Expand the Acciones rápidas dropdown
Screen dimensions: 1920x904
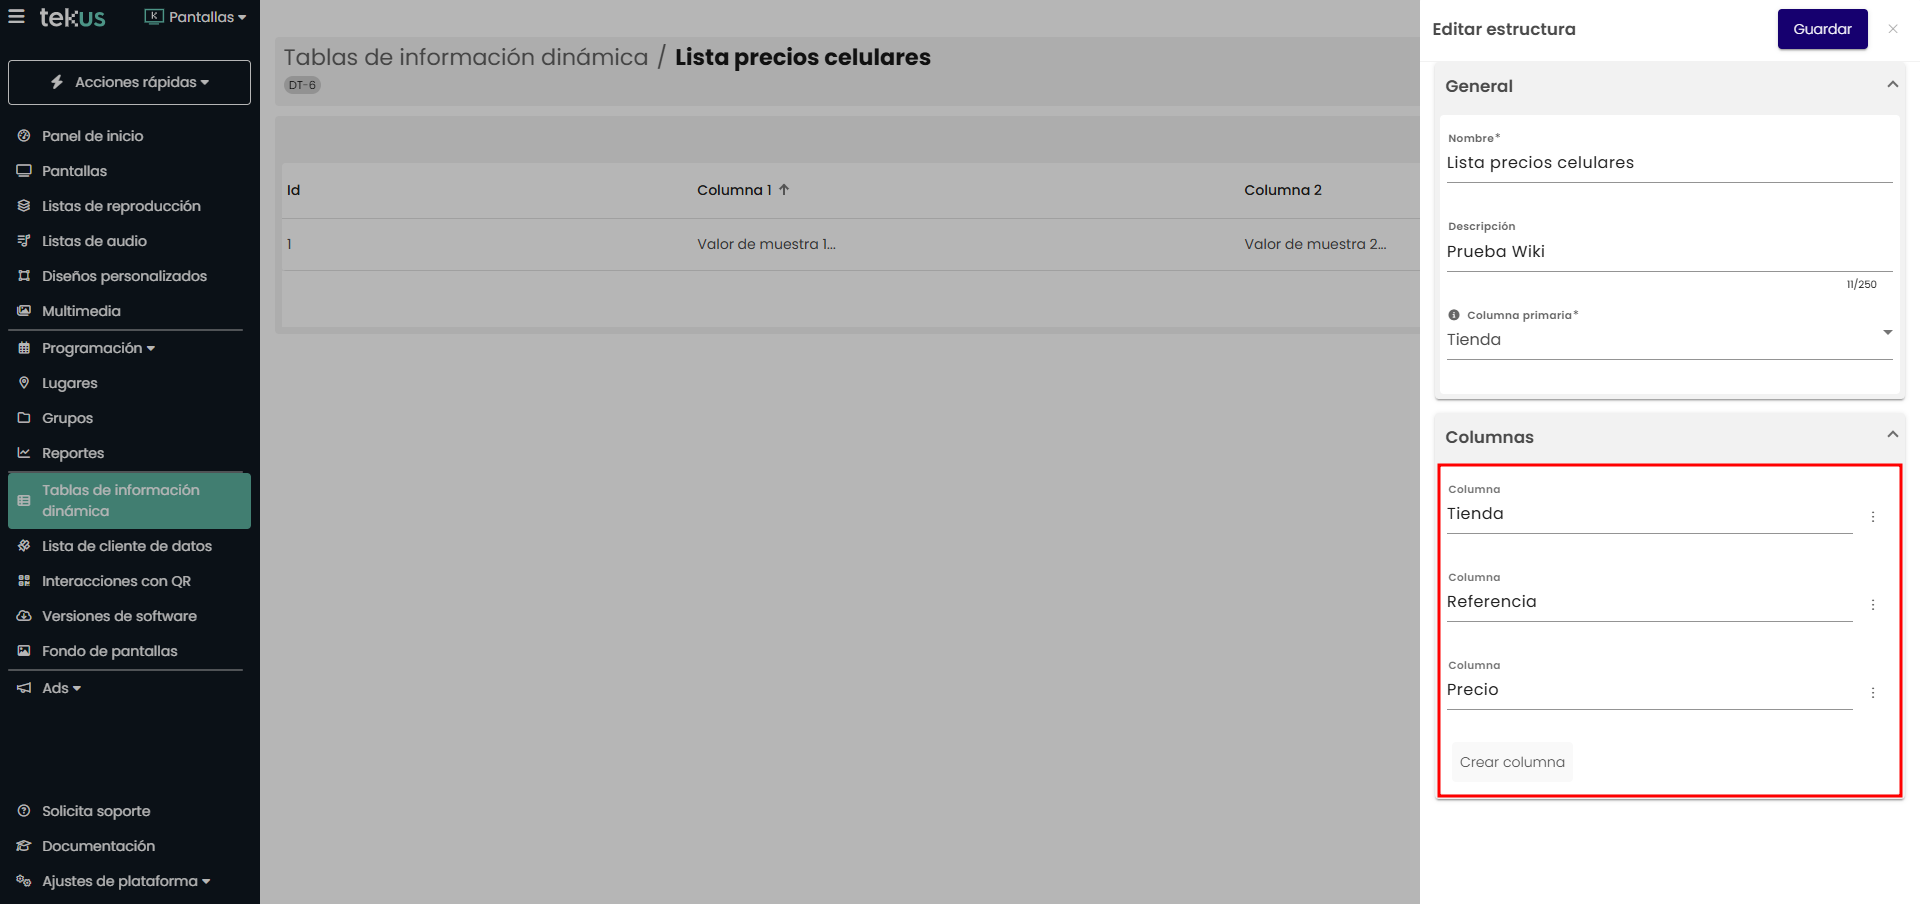coord(129,82)
